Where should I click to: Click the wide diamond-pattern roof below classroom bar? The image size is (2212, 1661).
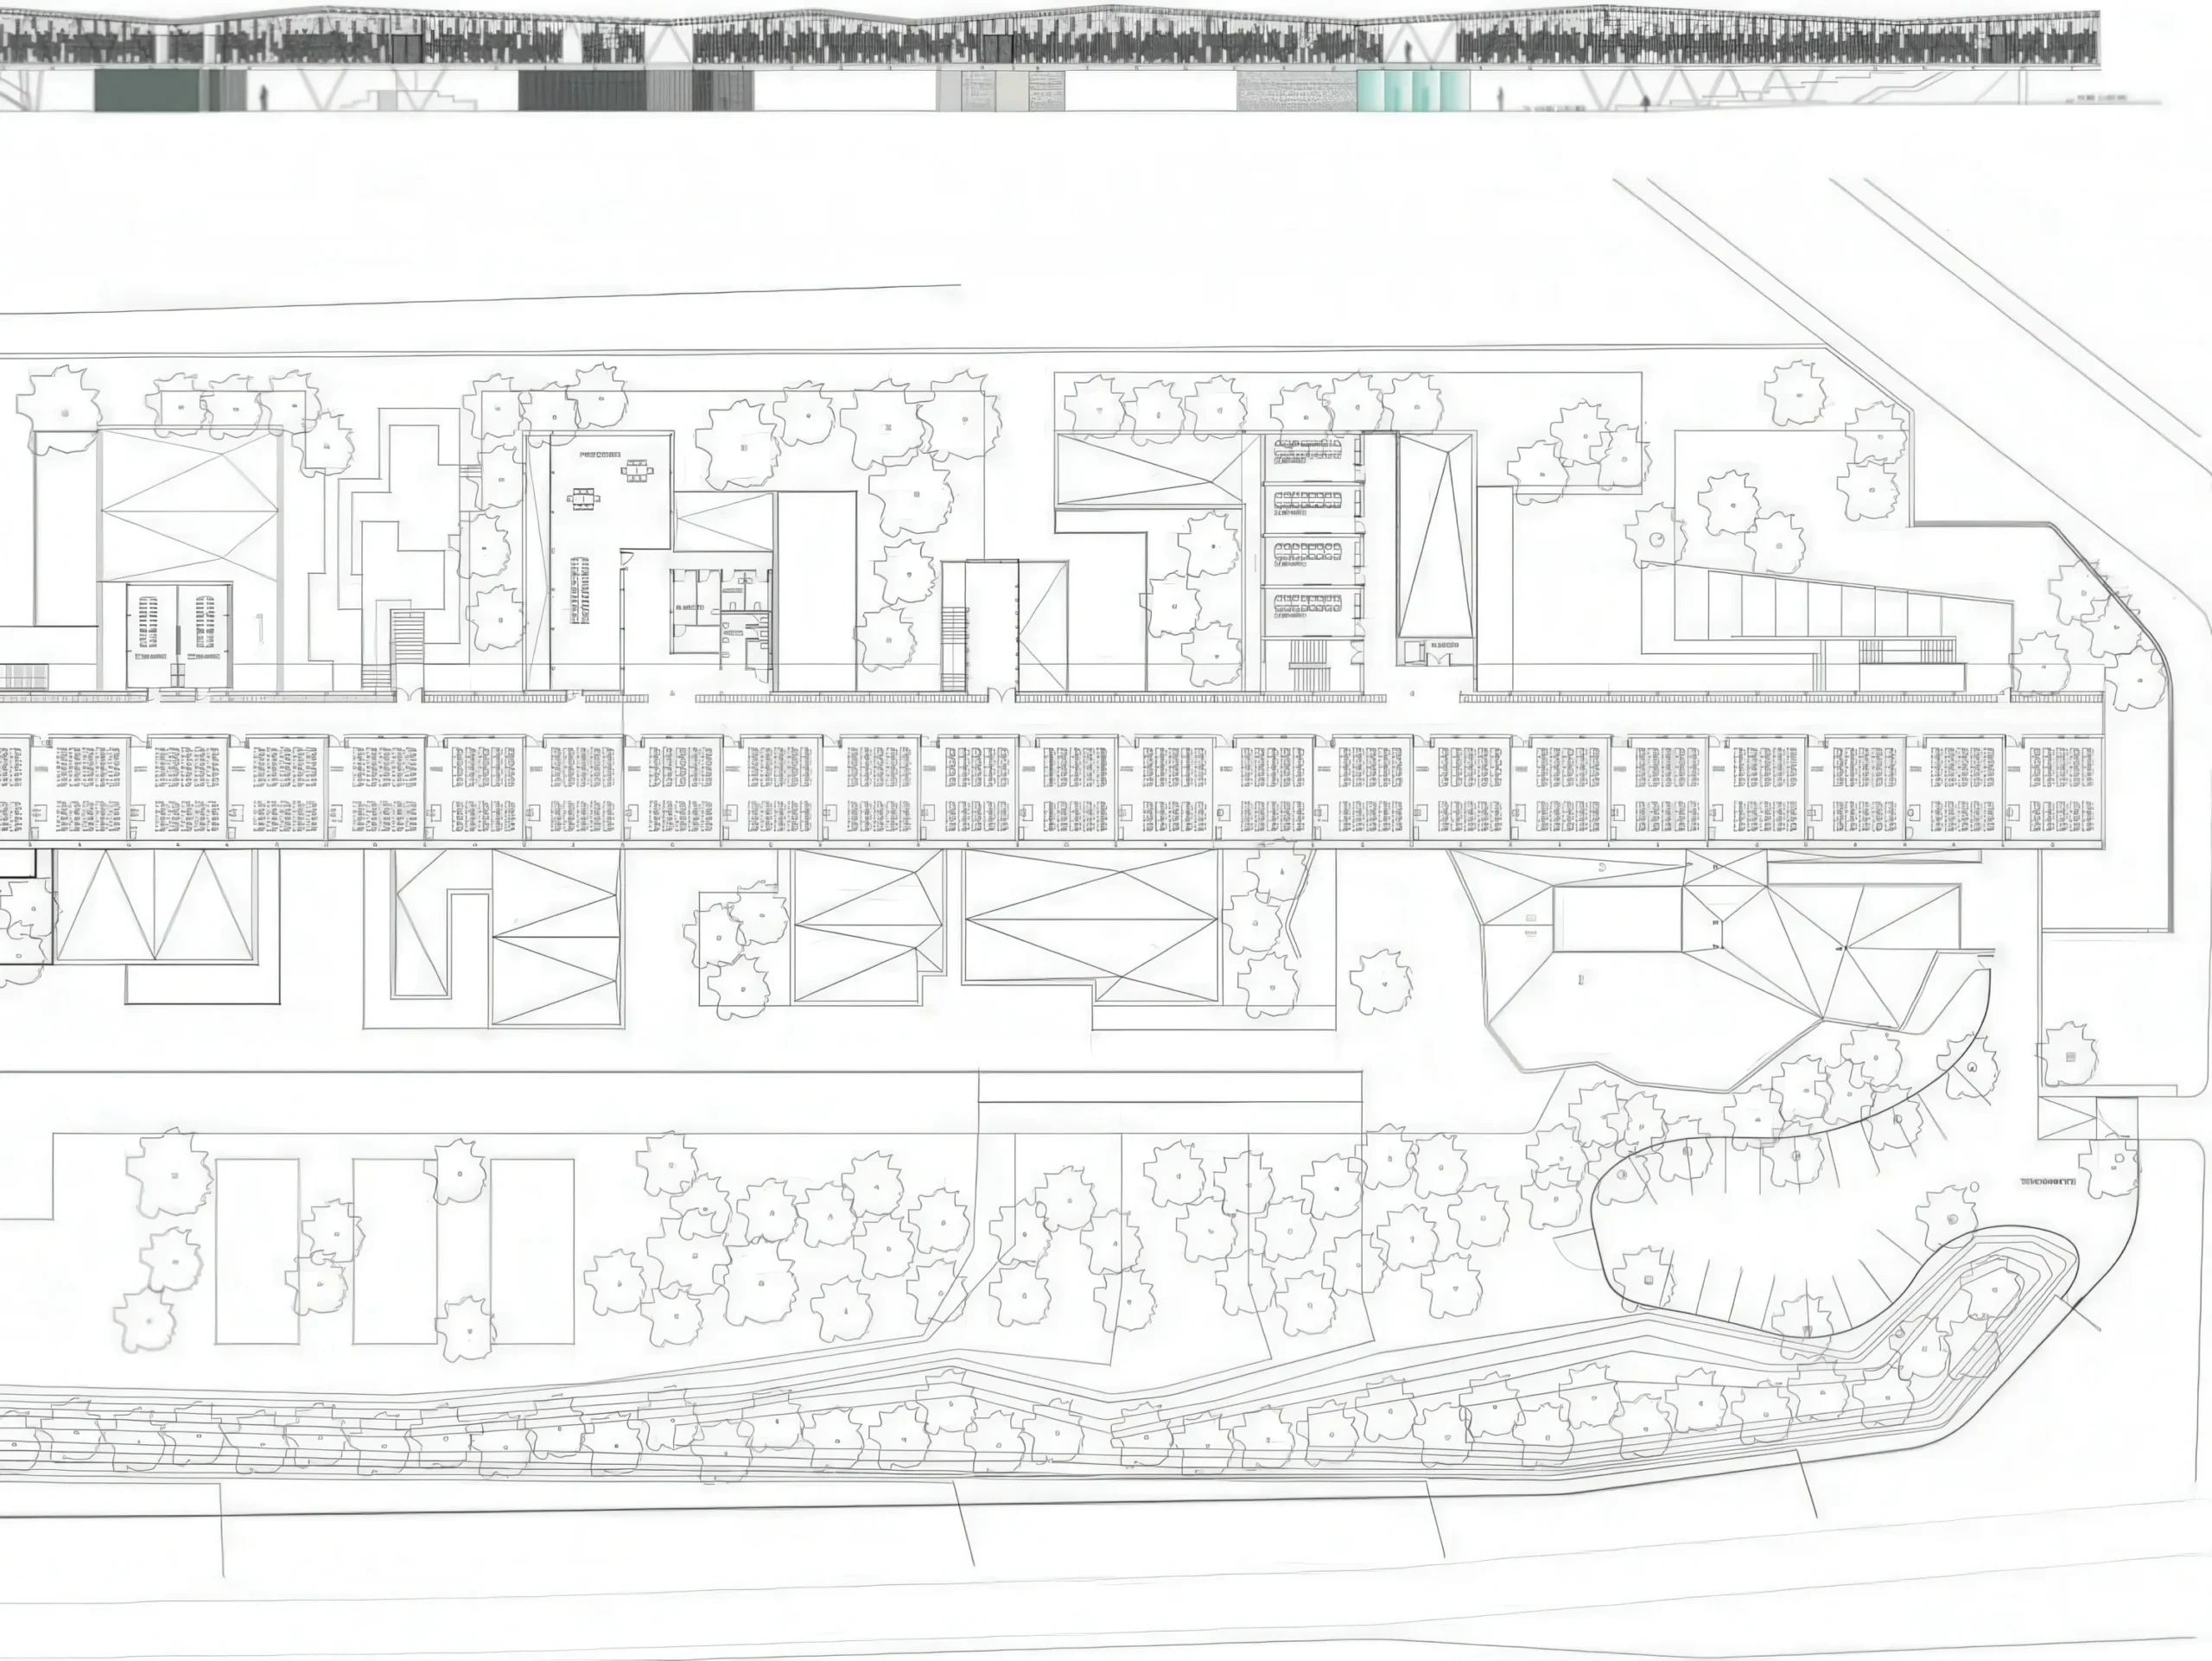point(1092,922)
